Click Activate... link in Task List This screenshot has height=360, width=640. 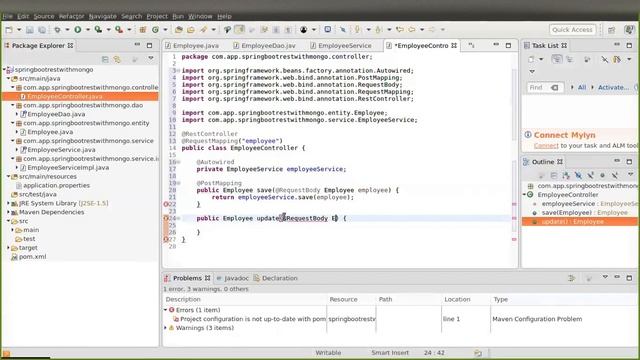613,87
